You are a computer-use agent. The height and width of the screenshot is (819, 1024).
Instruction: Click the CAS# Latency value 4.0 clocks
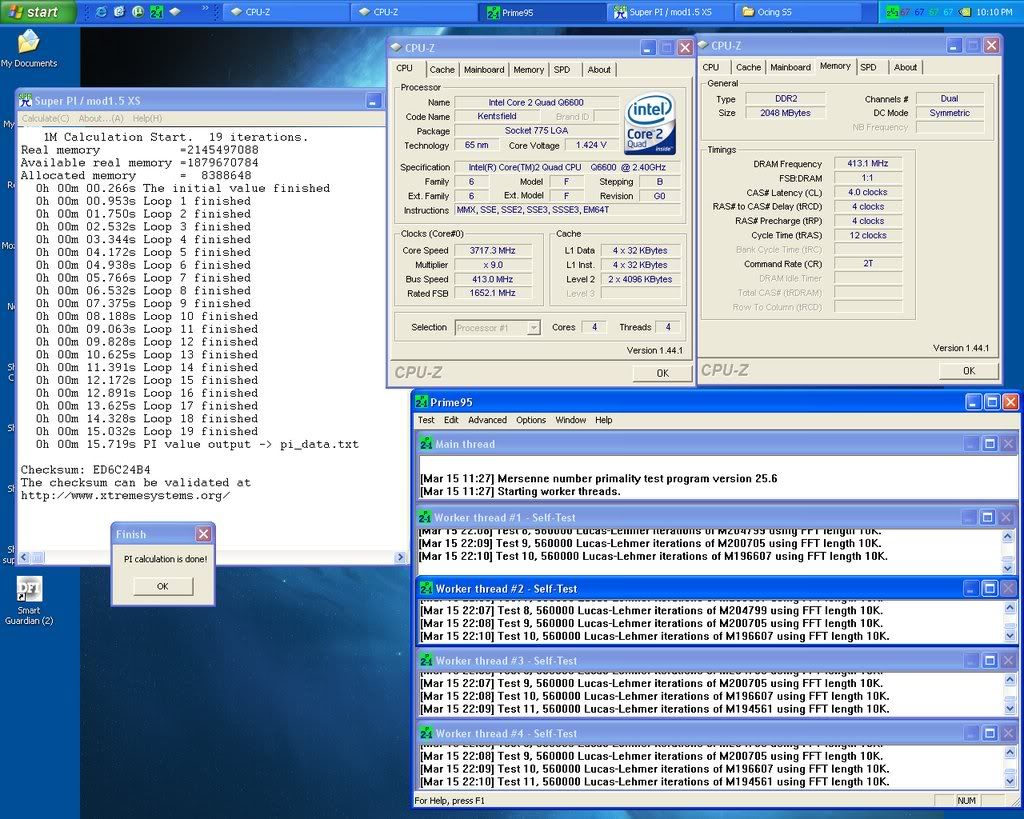[x=867, y=192]
